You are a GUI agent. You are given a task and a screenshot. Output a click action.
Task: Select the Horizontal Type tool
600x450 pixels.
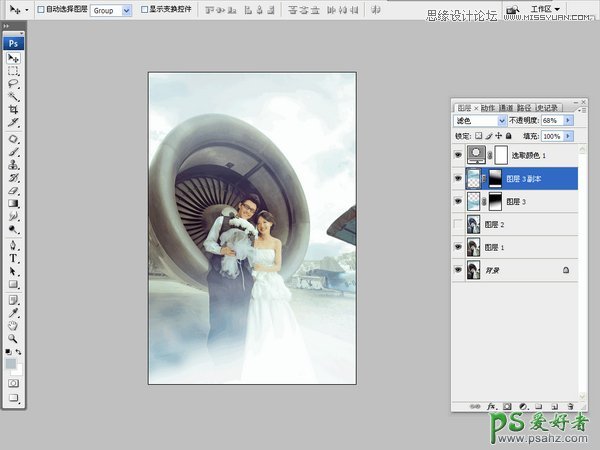click(x=14, y=257)
